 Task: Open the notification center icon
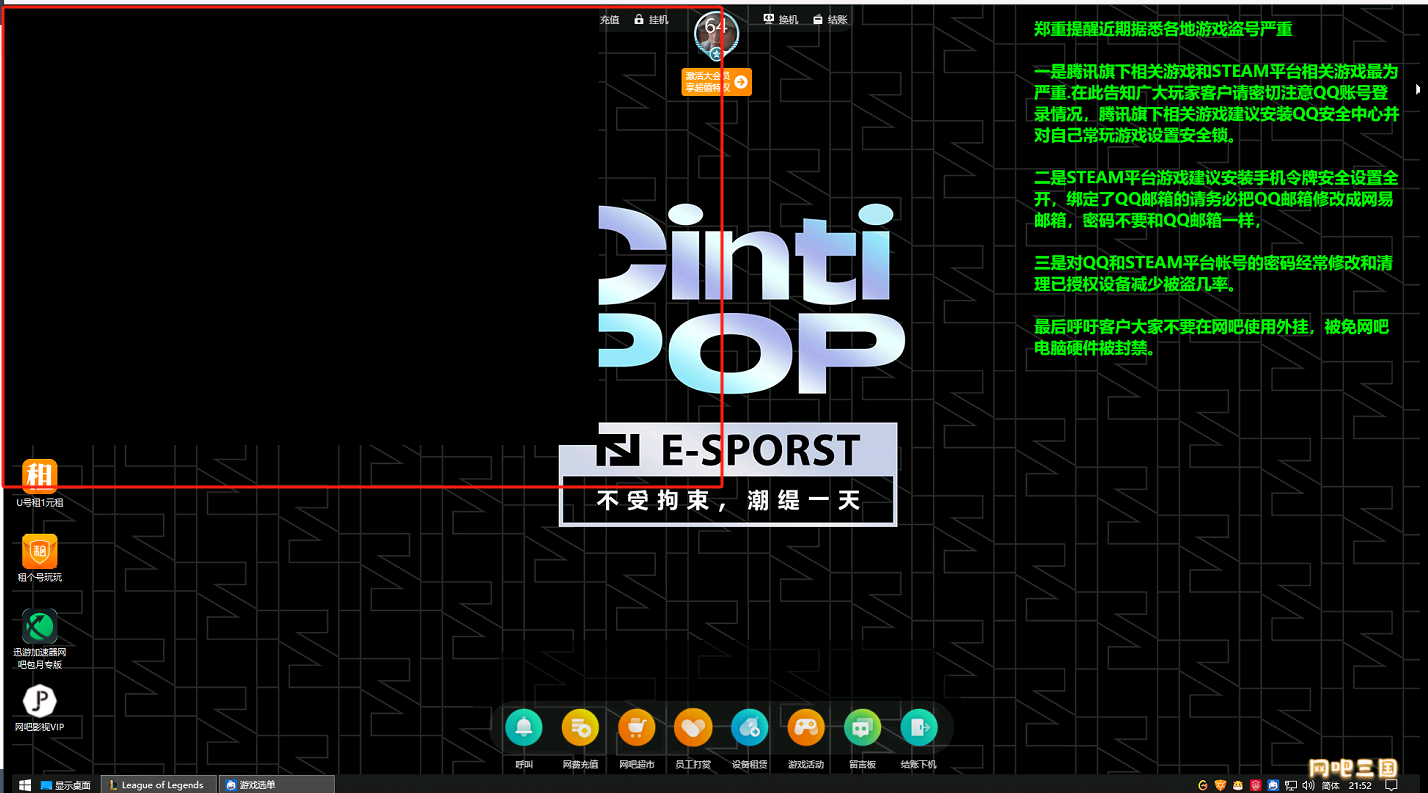click(x=1391, y=785)
